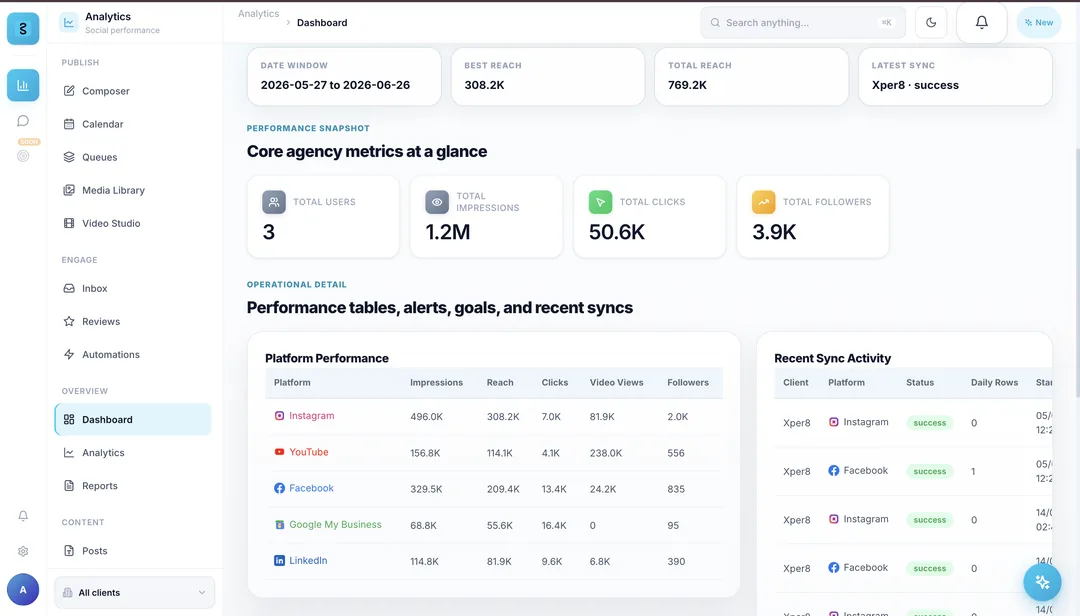Open the chat bubble rail icon
1080x616 pixels.
tap(23, 121)
